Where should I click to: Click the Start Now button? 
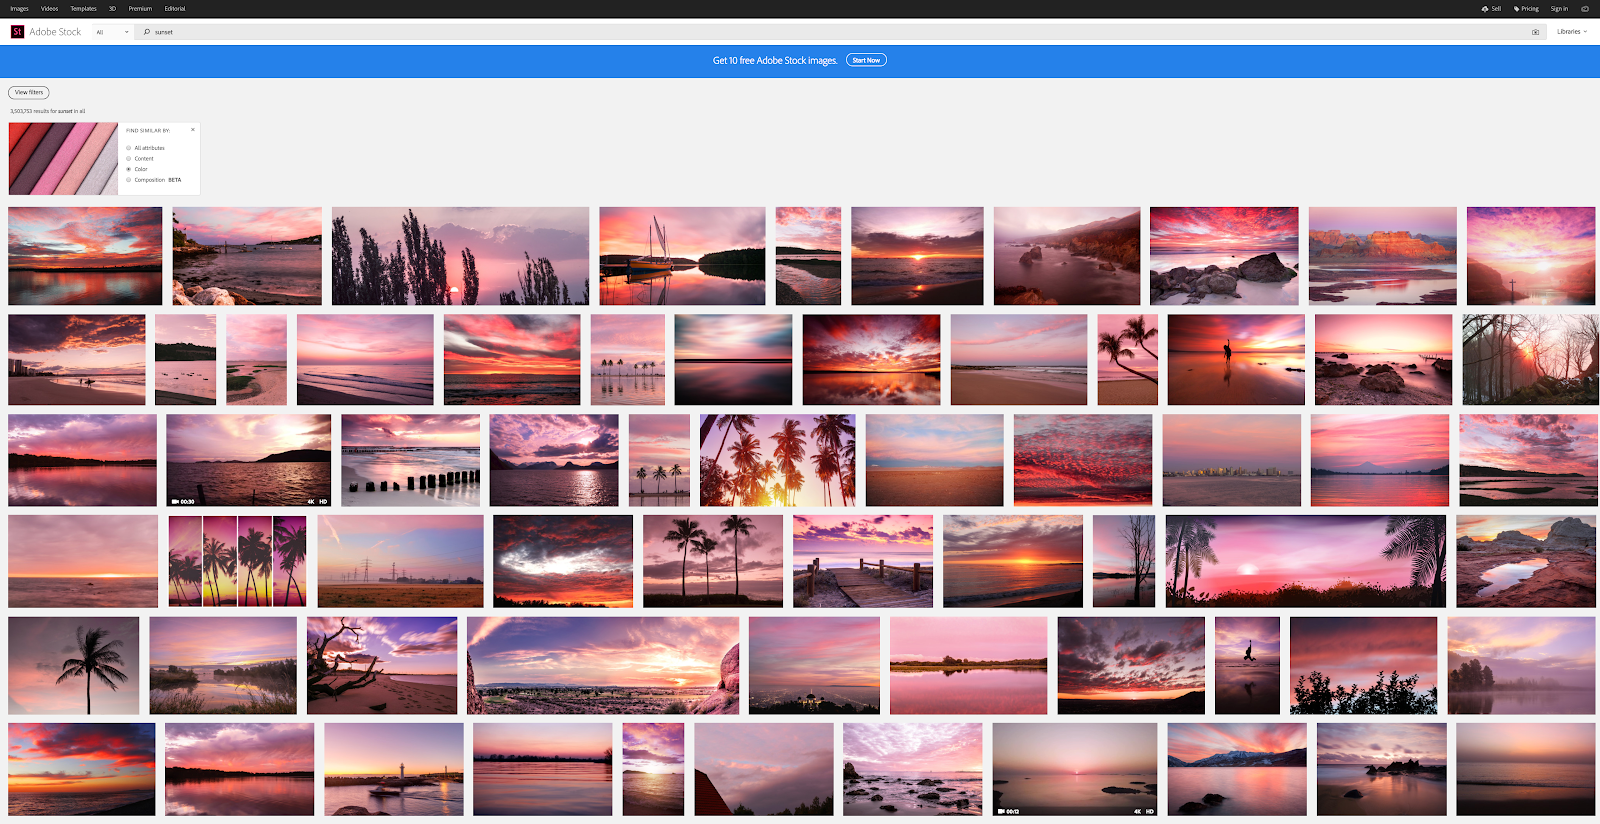click(x=866, y=60)
